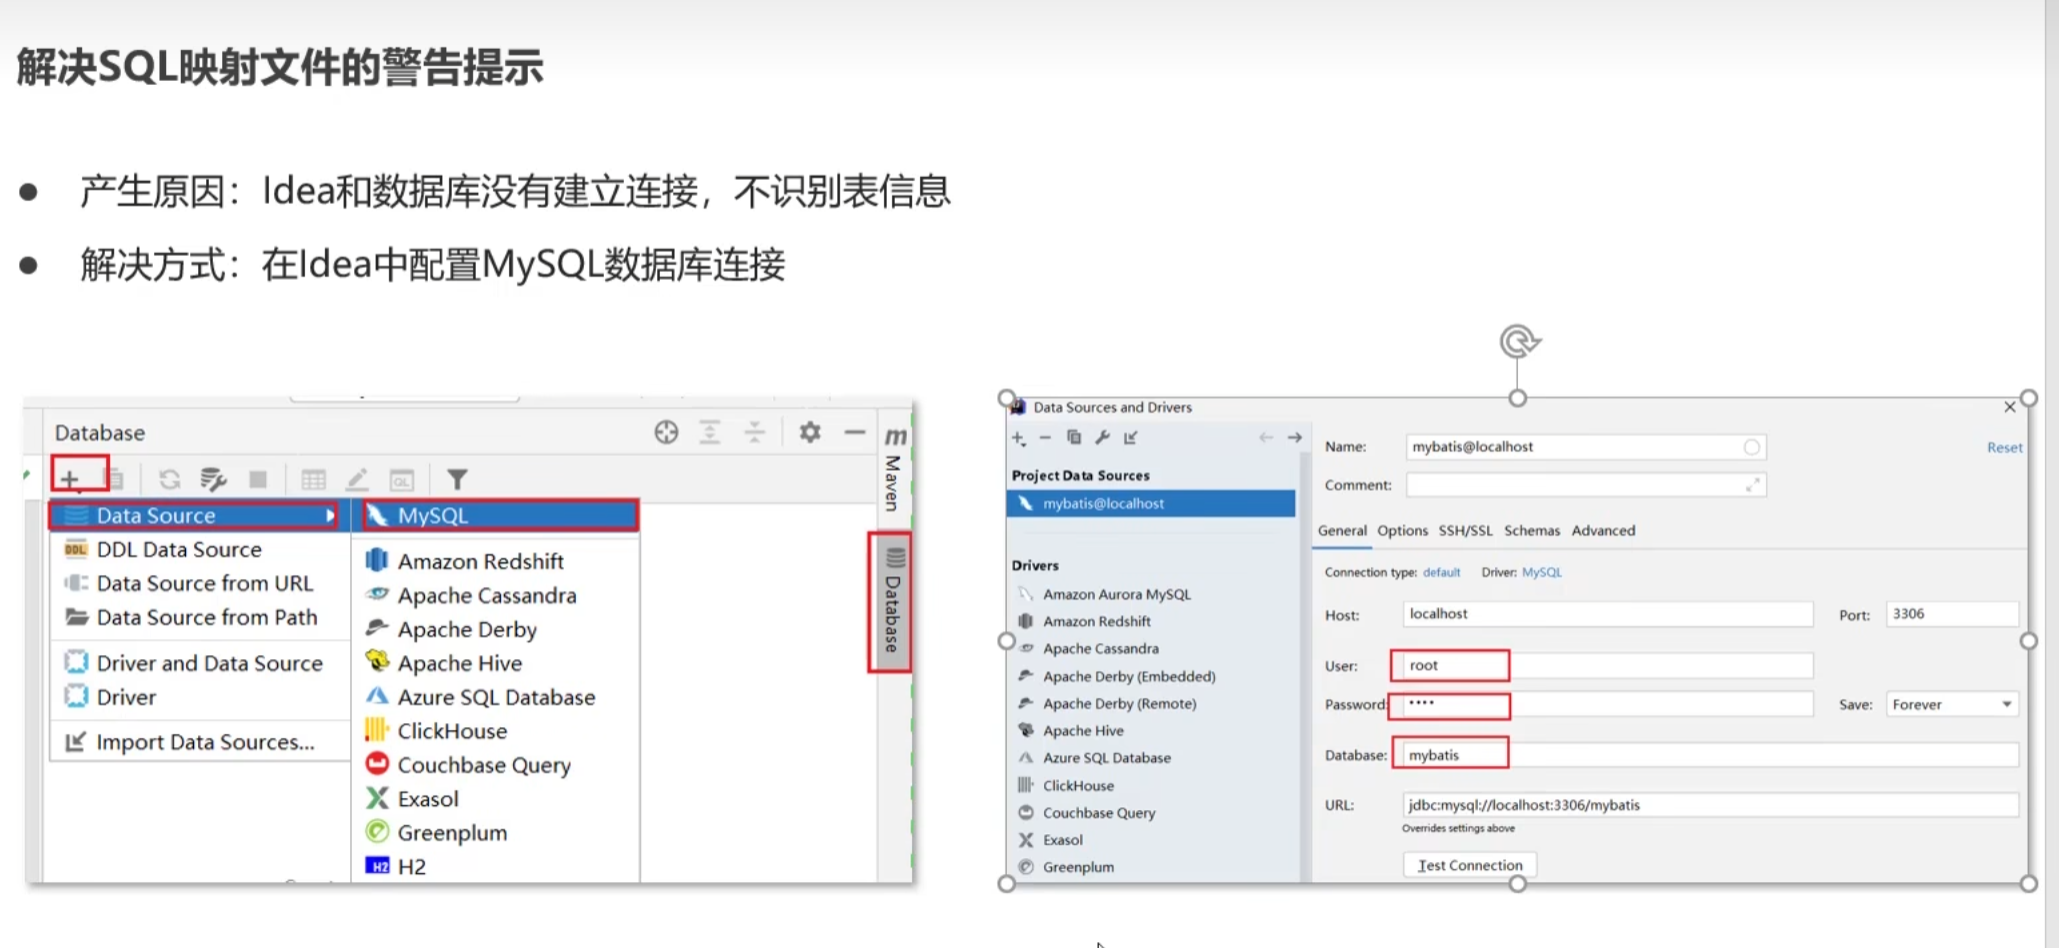2059x948 pixels.
Task: Select Azure SQL Database in the submenu
Action: pyautogui.click(x=496, y=697)
